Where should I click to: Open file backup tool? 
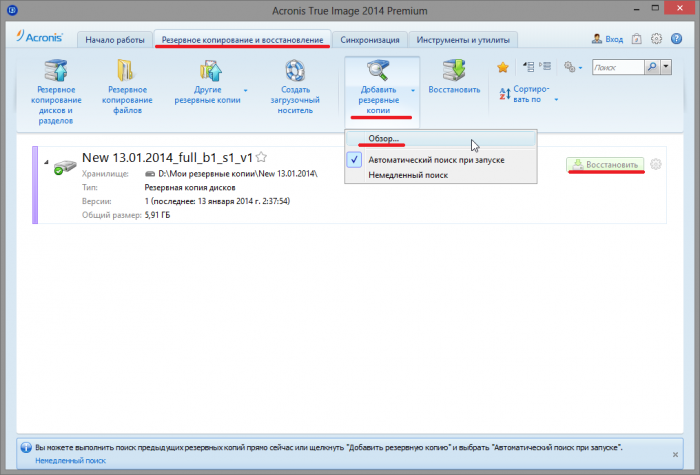click(127, 87)
